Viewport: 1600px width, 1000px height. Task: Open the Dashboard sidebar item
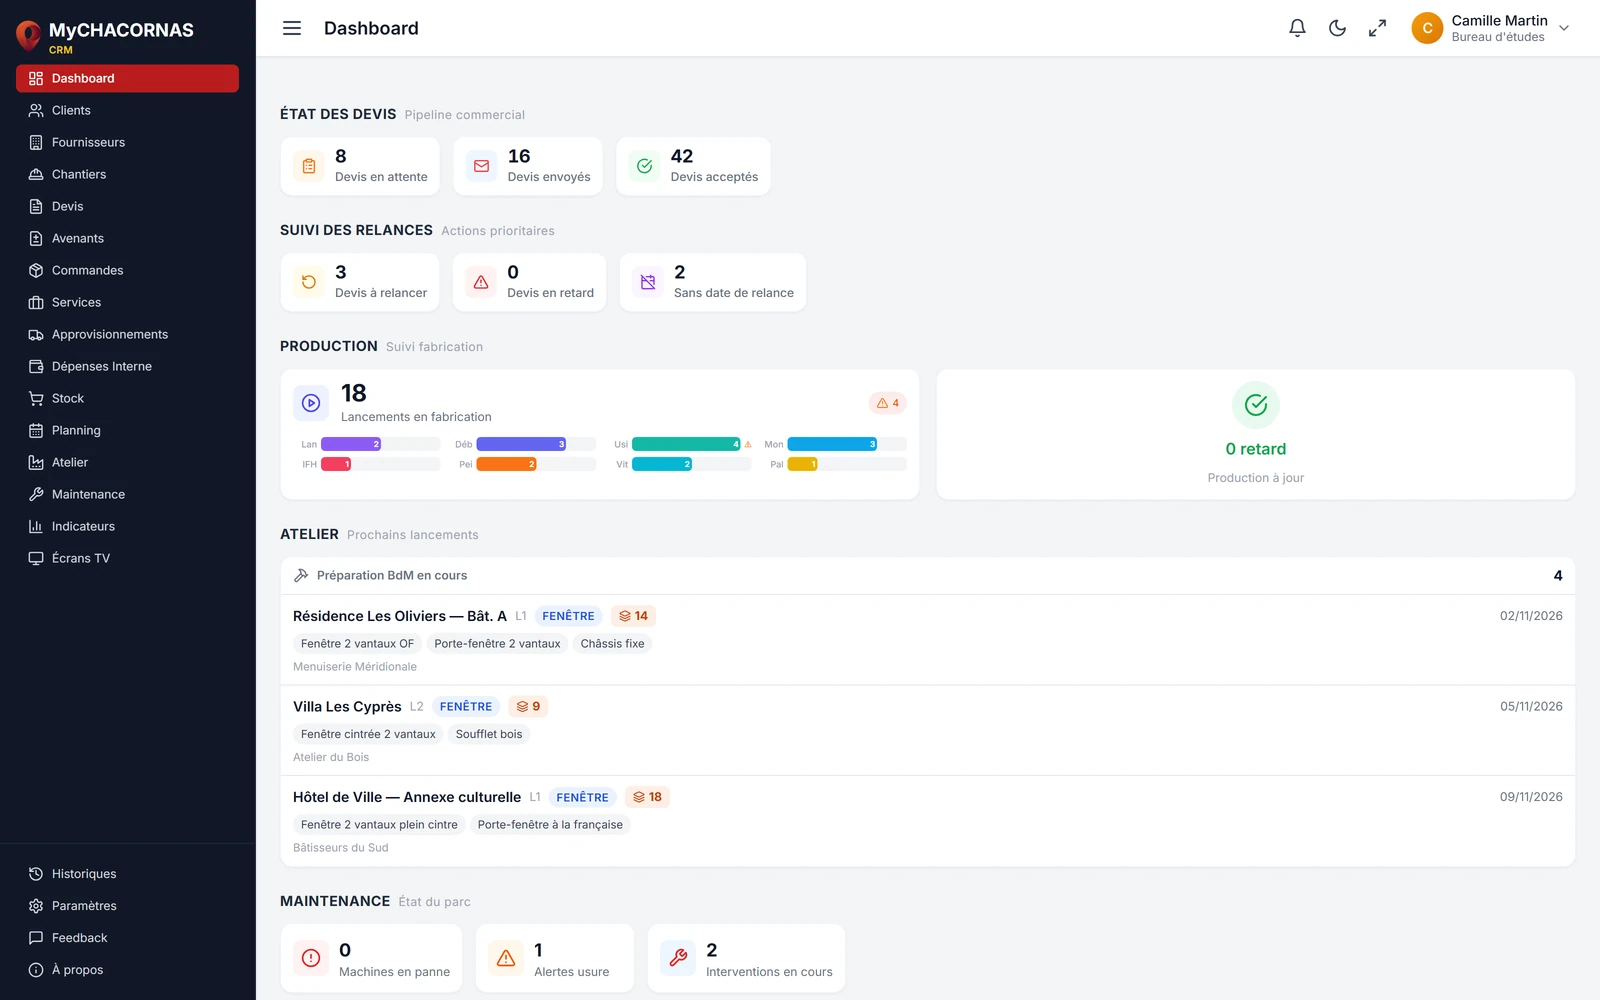pos(127,78)
